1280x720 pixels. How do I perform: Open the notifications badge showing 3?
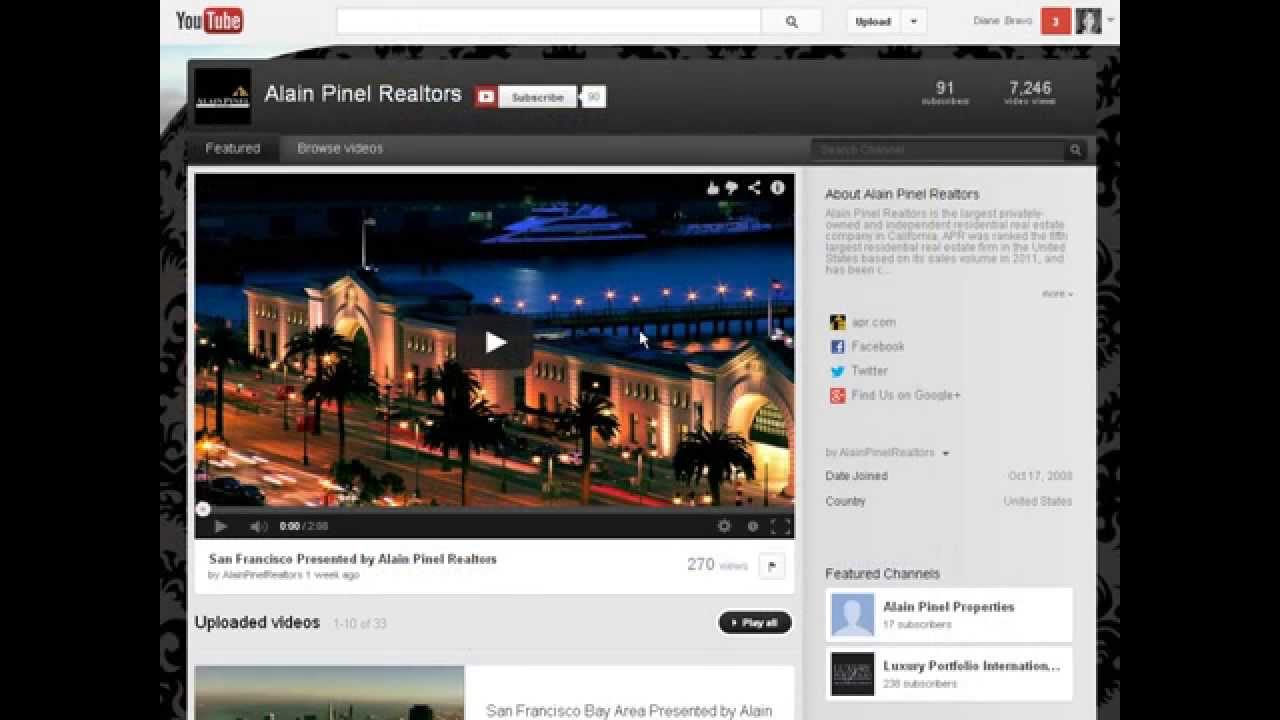tap(1055, 21)
